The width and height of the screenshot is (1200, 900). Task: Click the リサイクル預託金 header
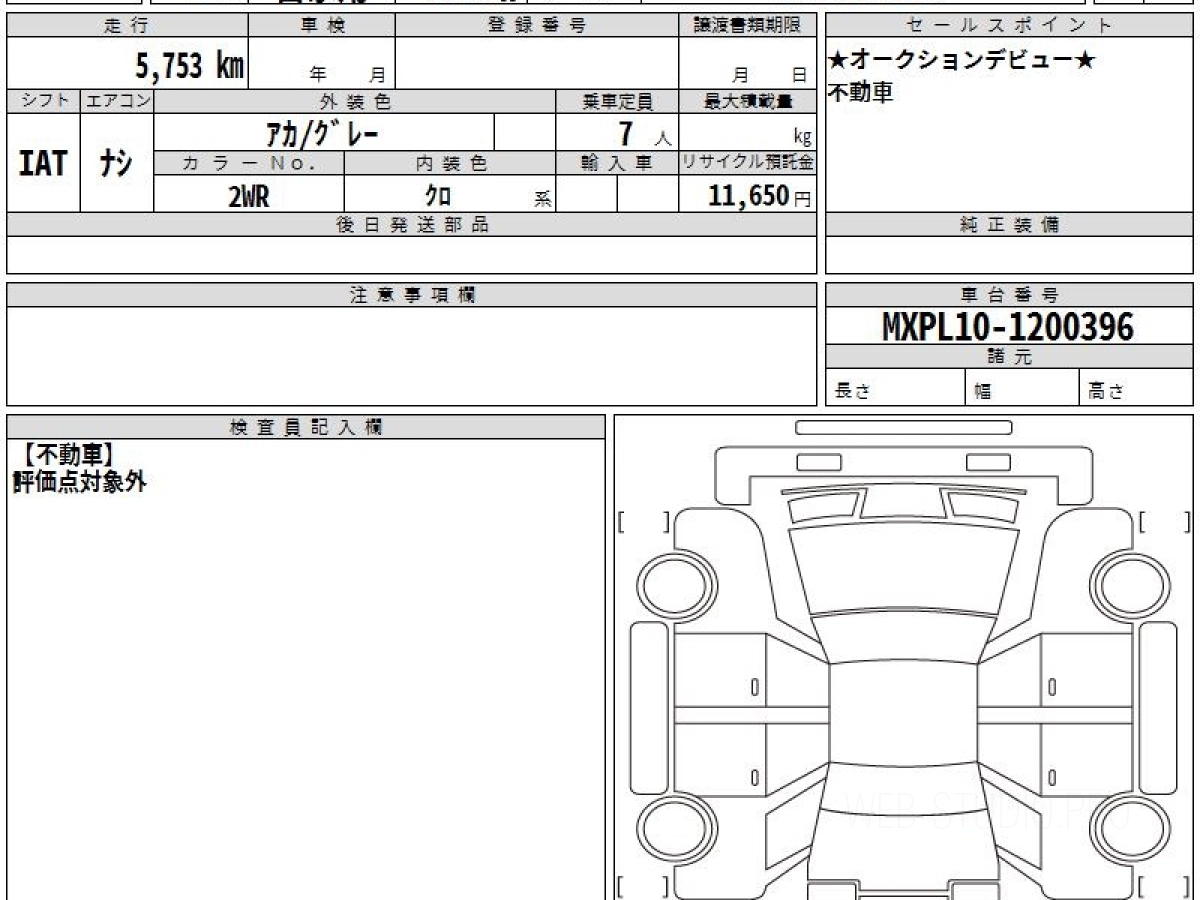747,164
